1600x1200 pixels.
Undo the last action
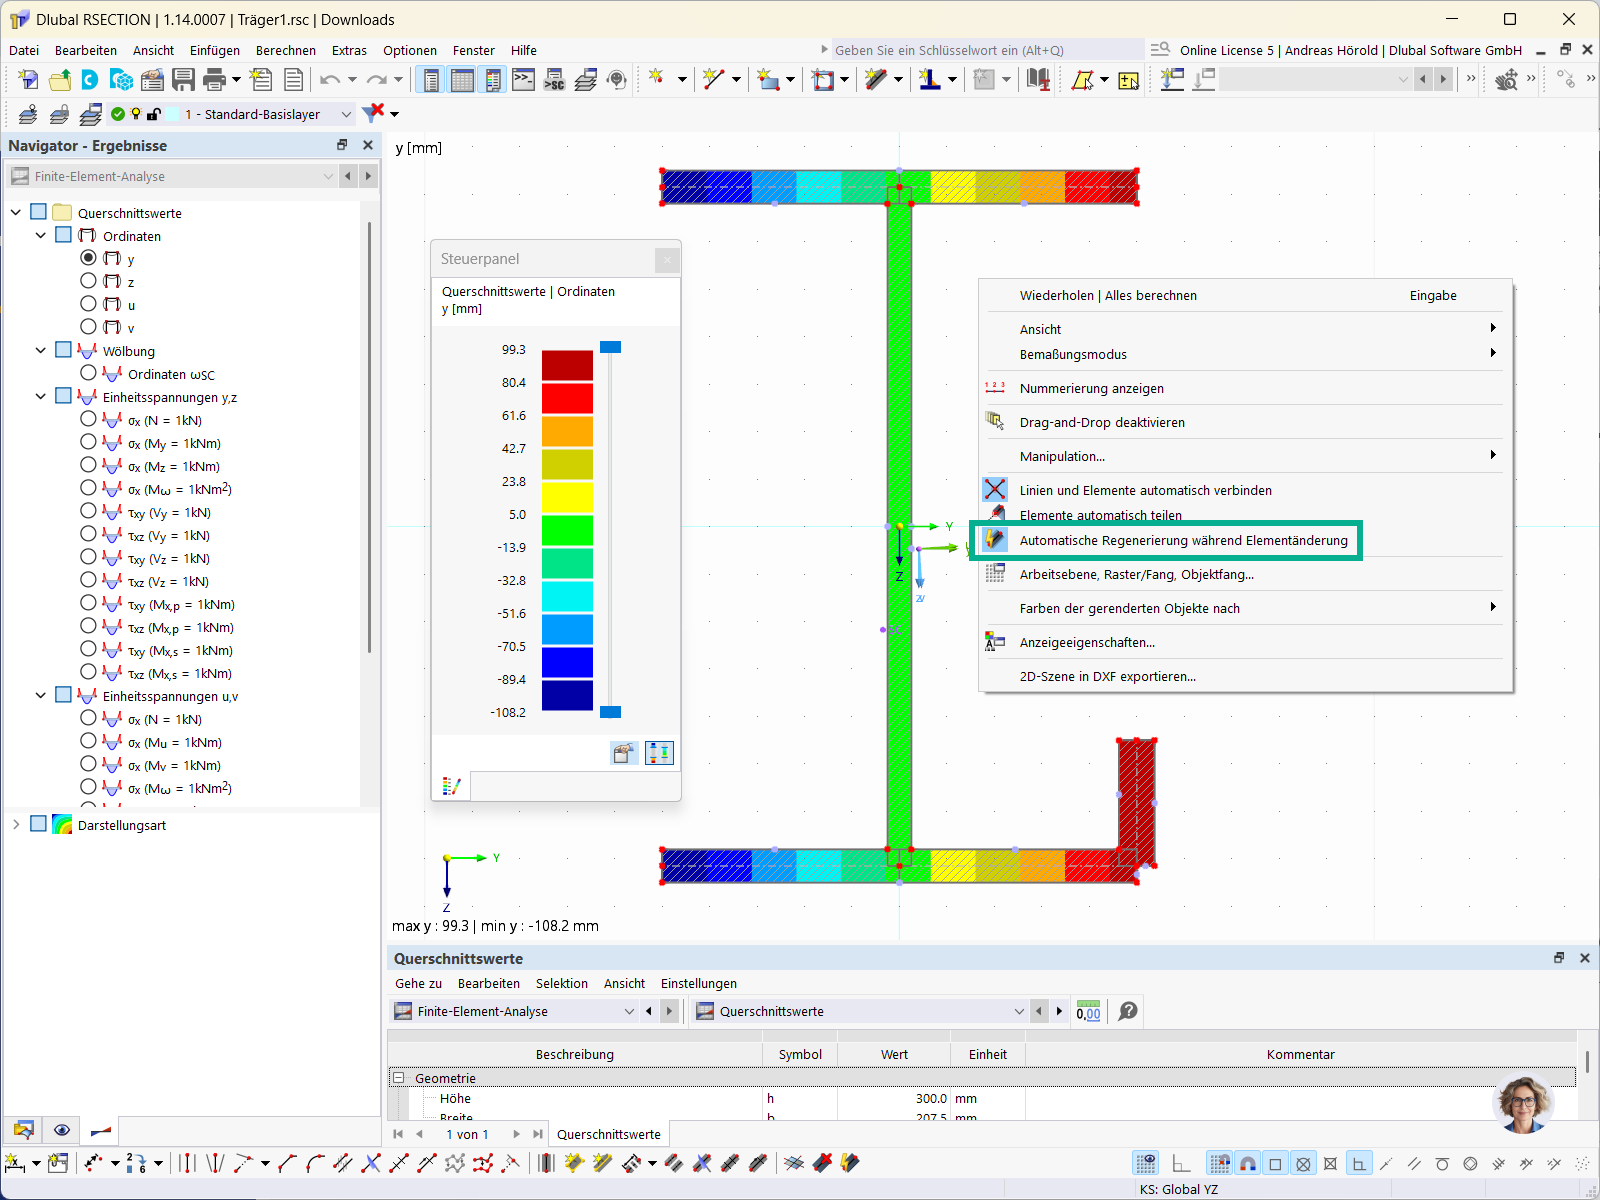pyautogui.click(x=330, y=80)
